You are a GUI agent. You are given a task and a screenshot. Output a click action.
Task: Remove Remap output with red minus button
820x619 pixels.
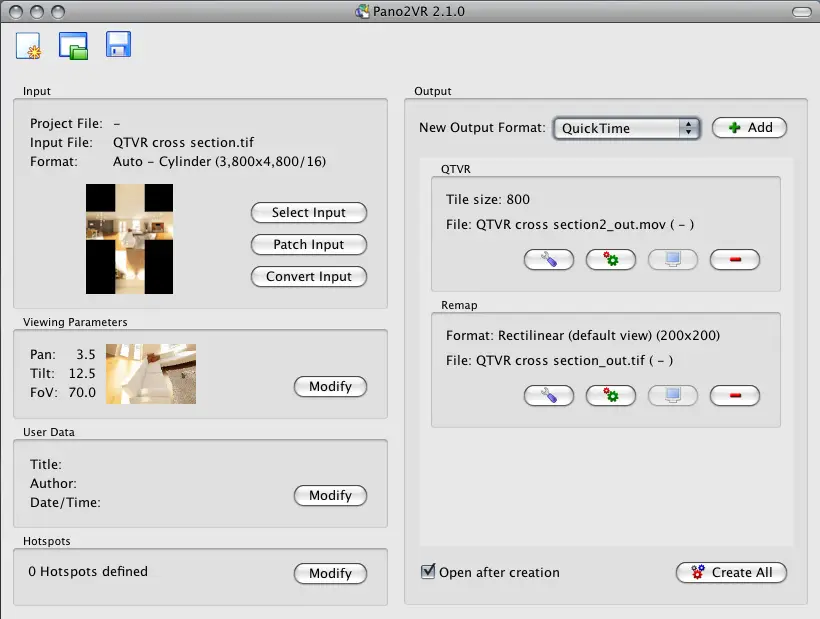coord(734,395)
